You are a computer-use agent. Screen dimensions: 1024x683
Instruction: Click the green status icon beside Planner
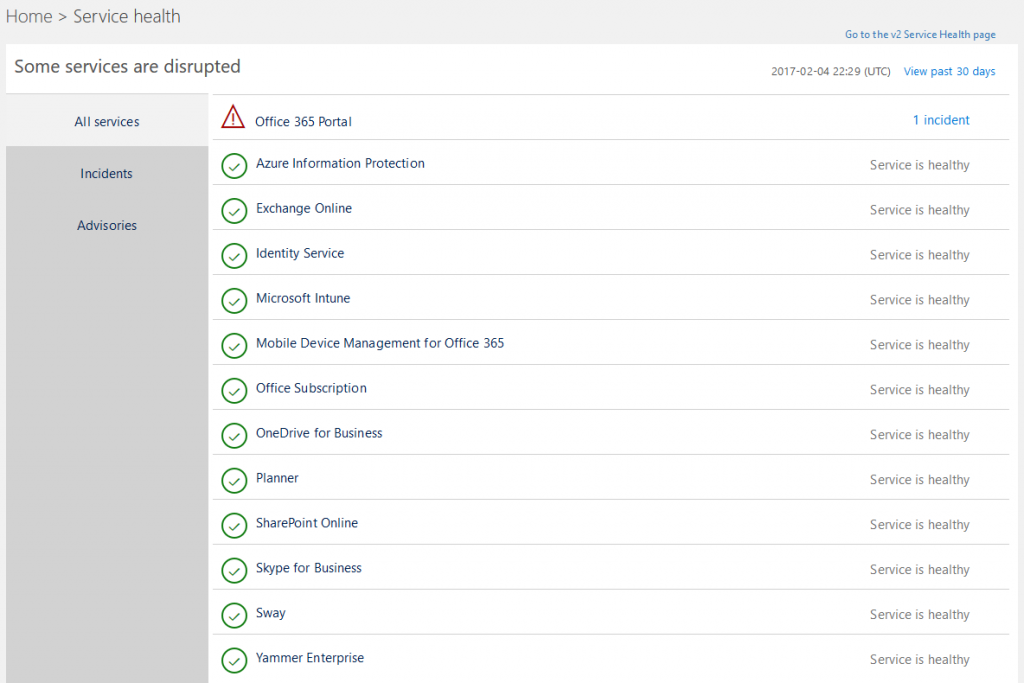233,480
